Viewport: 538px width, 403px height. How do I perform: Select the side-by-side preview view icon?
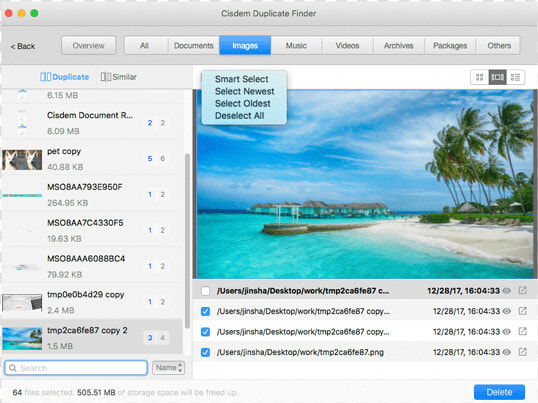(497, 77)
